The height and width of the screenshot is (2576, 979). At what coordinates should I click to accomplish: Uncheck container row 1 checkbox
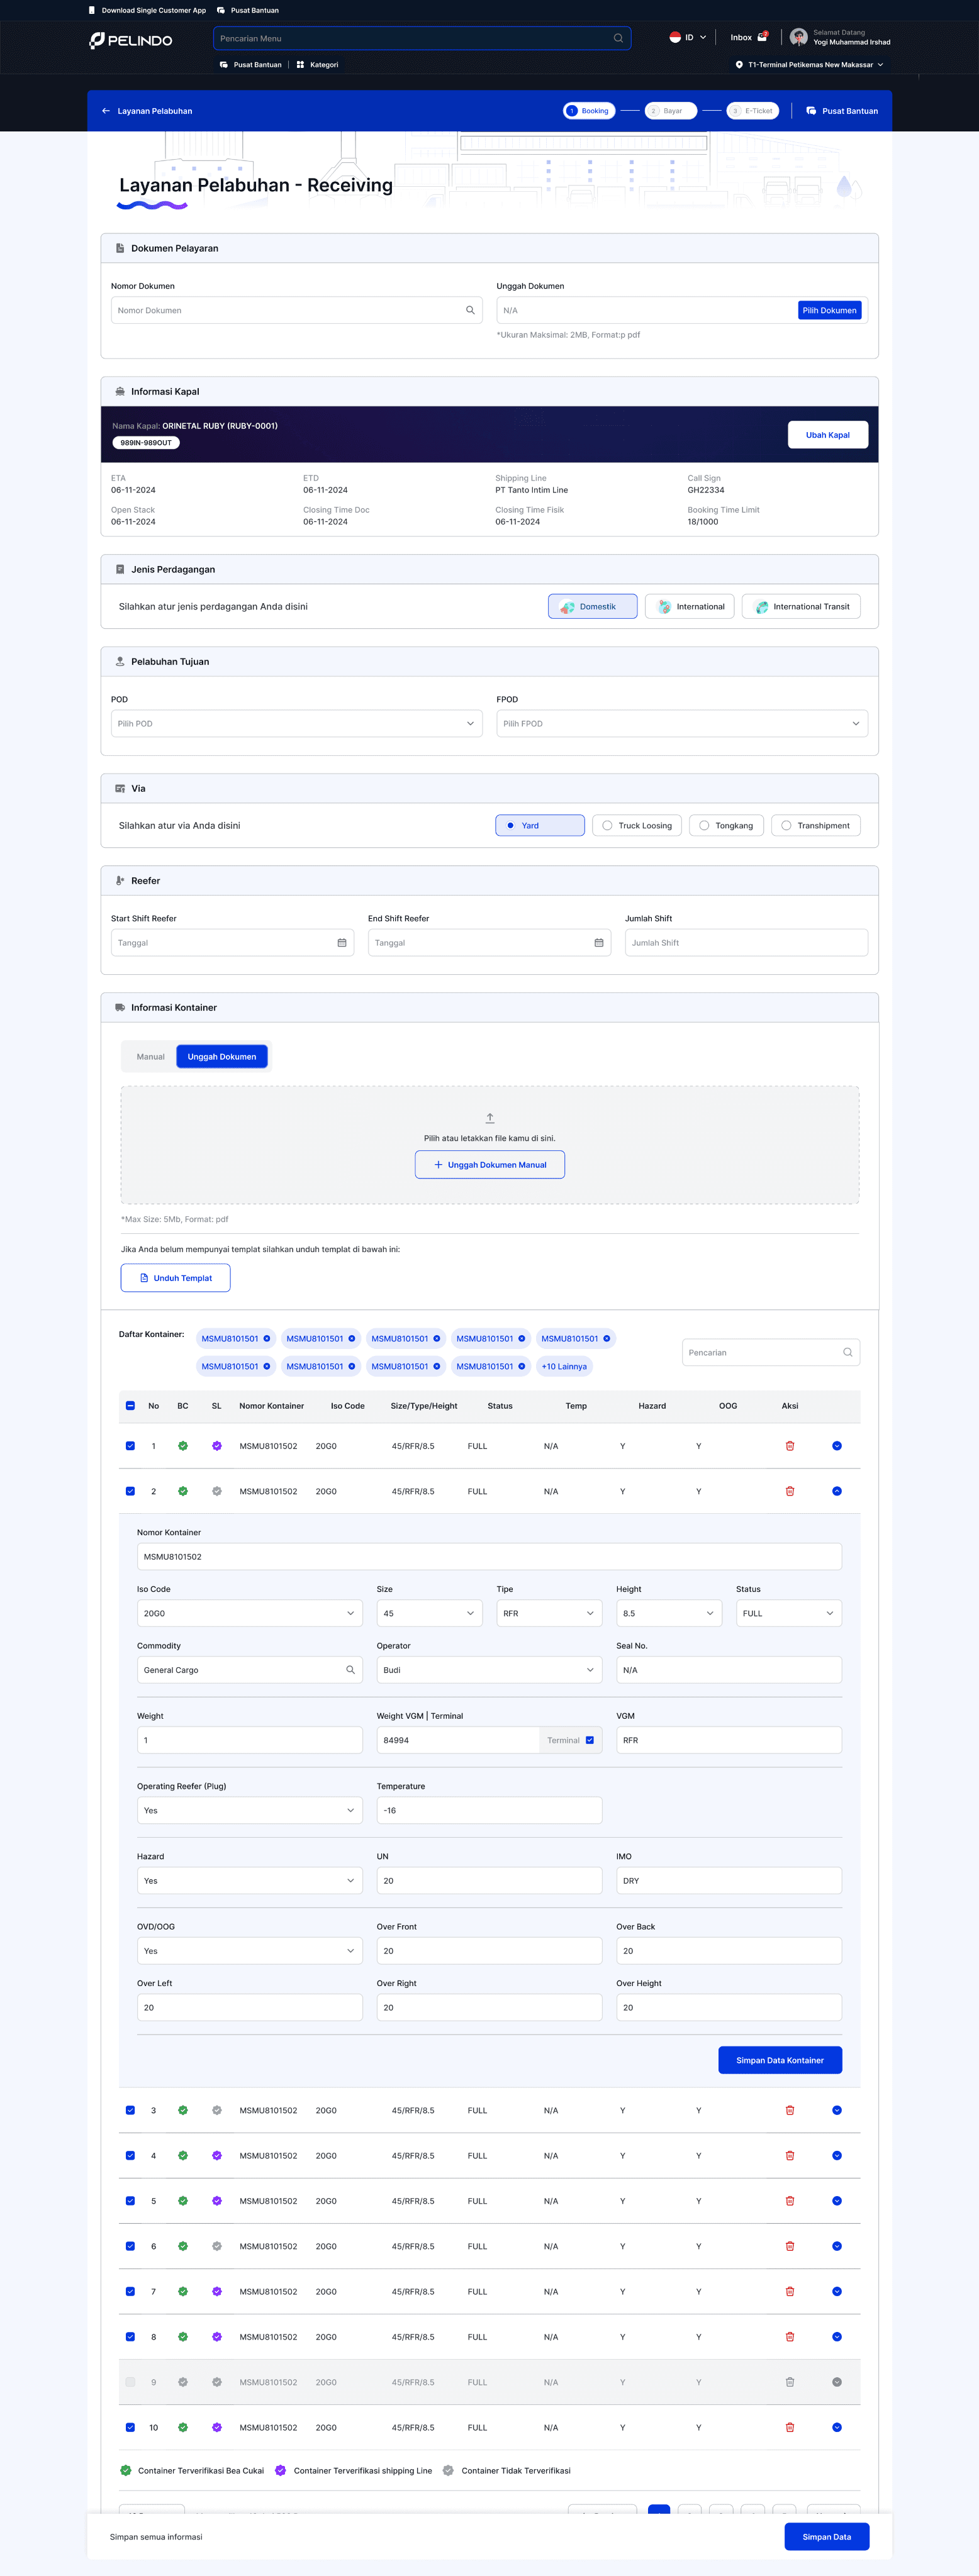tap(130, 1446)
